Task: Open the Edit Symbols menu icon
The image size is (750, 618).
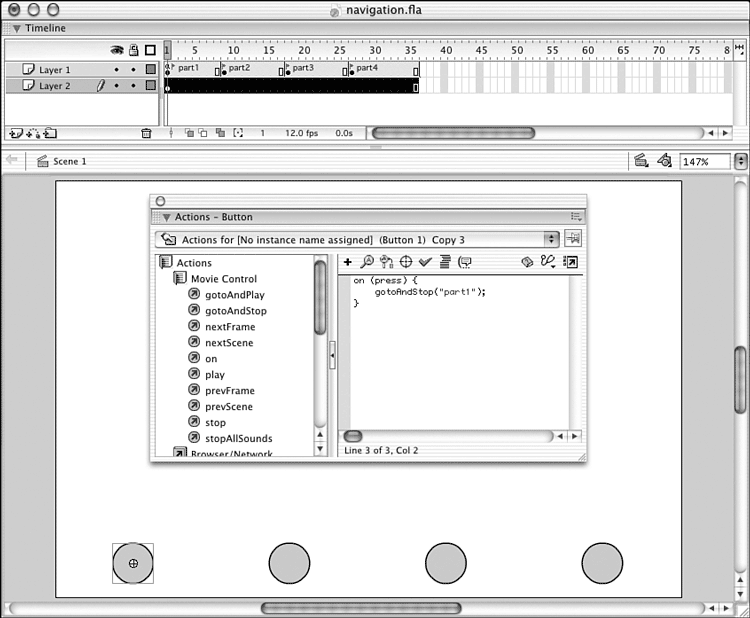Action: pyautogui.click(x=665, y=161)
